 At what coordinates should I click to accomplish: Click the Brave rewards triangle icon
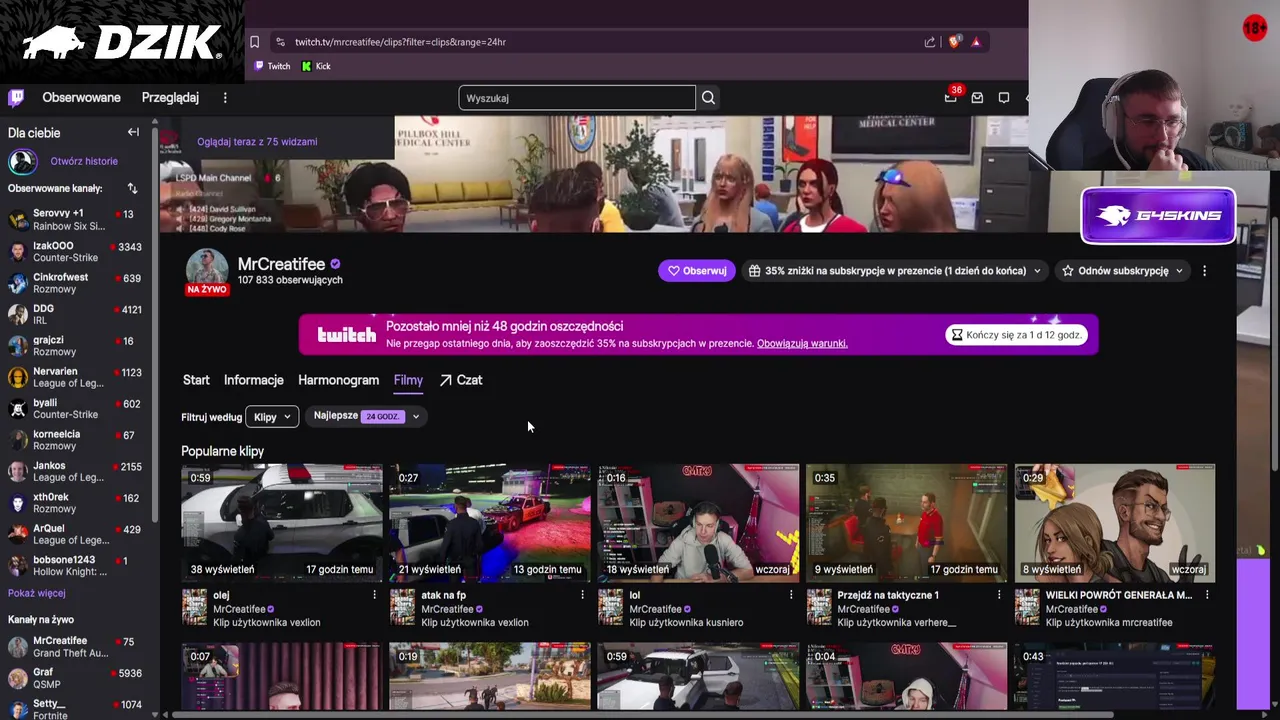976,42
